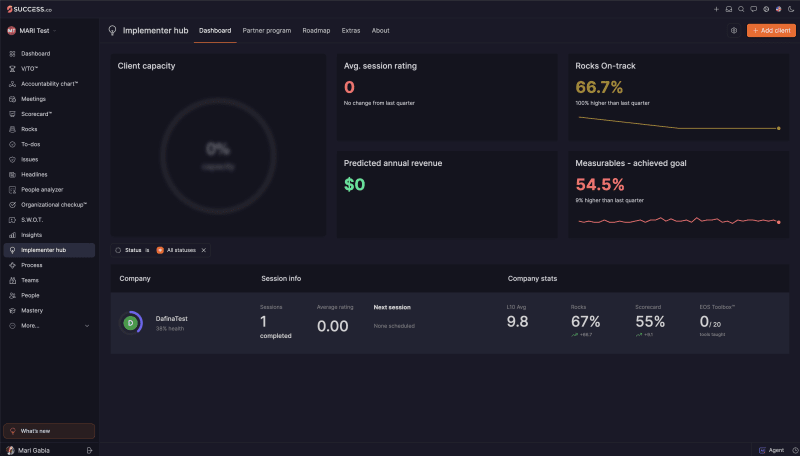Open the All statuses filter dropdown

[x=176, y=250]
